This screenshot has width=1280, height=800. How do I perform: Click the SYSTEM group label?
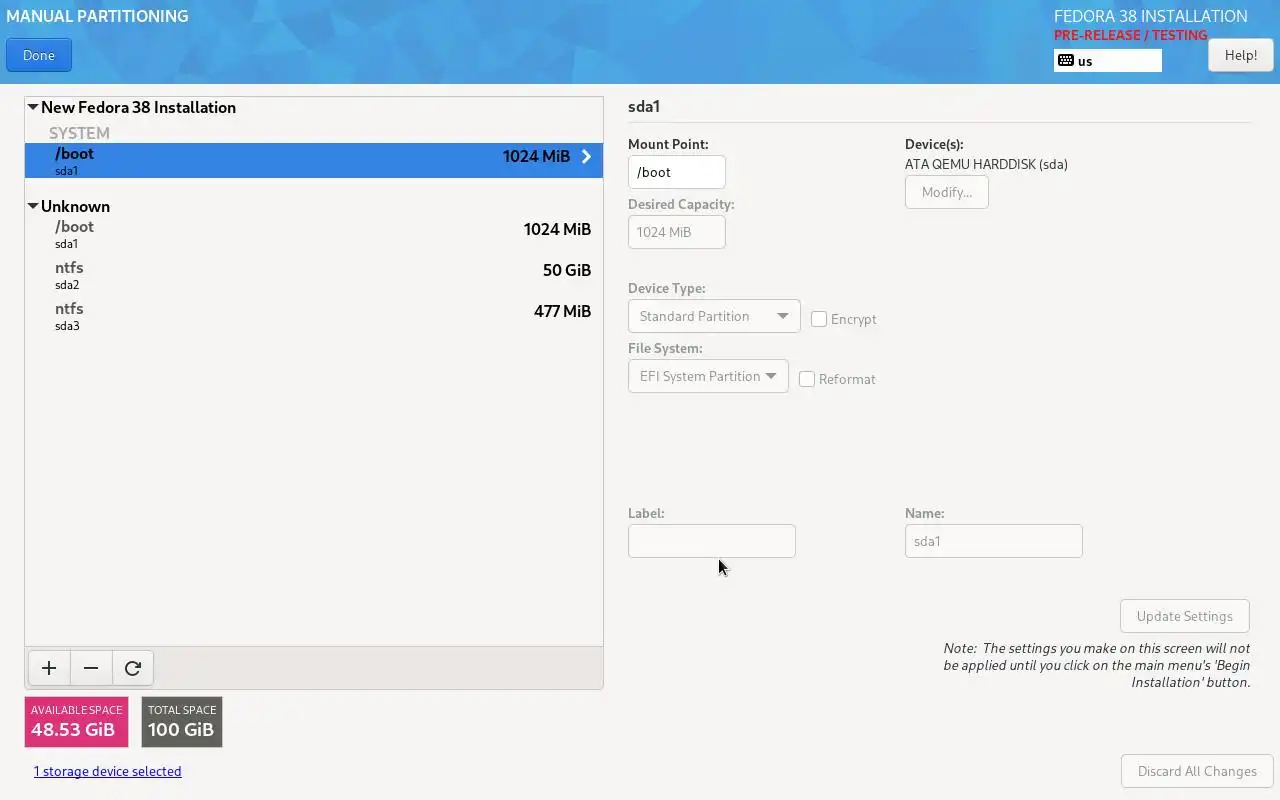tap(79, 133)
